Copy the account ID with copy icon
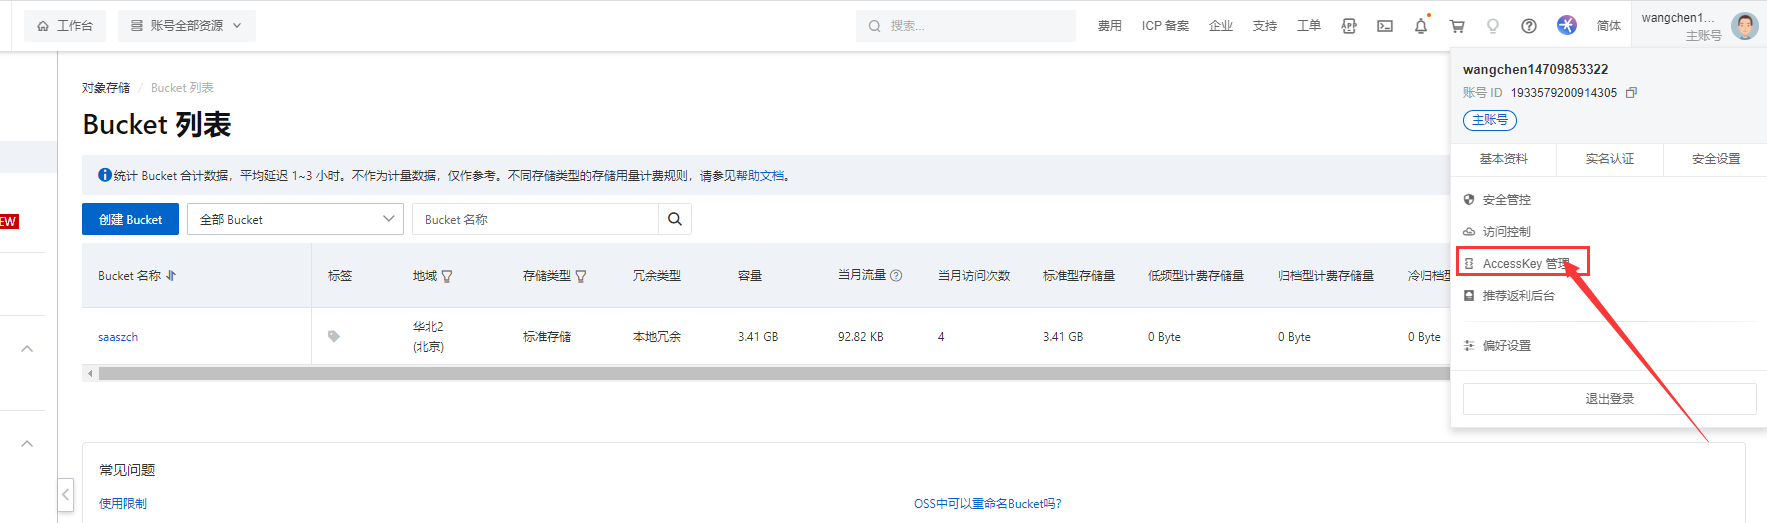Image resolution: width=1767 pixels, height=523 pixels. (x=1631, y=93)
